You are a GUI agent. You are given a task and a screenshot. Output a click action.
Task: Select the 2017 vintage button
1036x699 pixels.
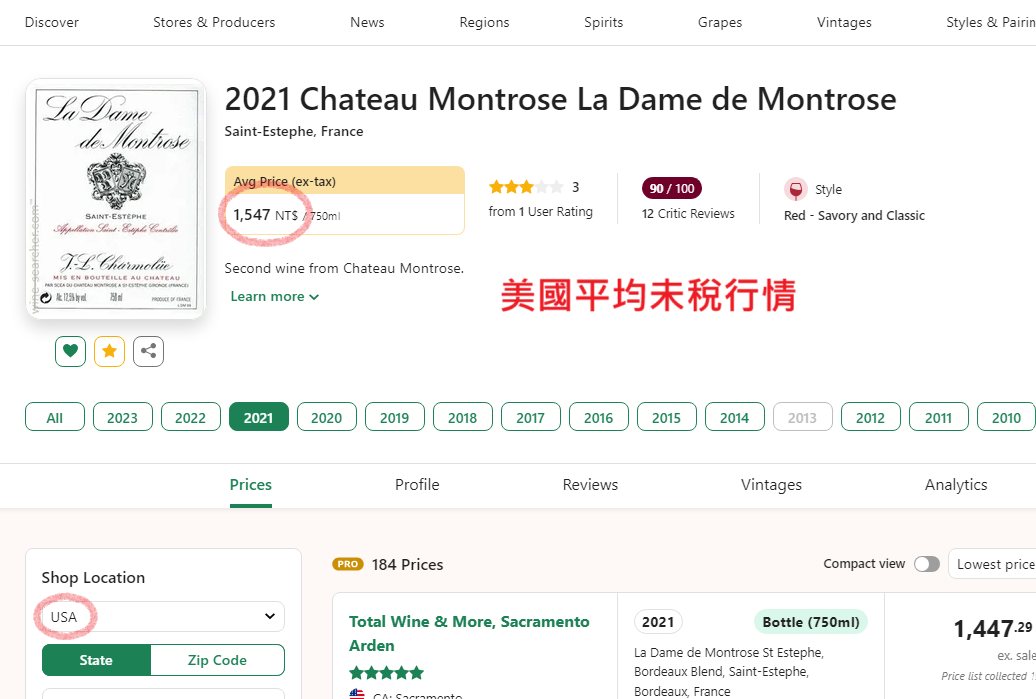(x=531, y=417)
